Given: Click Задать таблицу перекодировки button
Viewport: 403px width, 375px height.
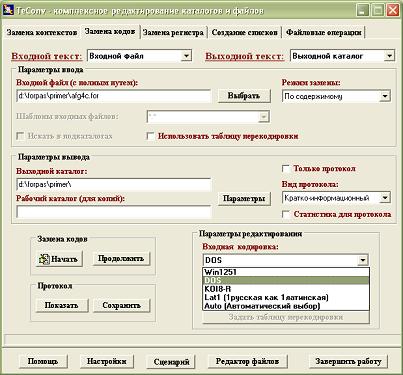Looking at the screenshot, I should point(286,317).
